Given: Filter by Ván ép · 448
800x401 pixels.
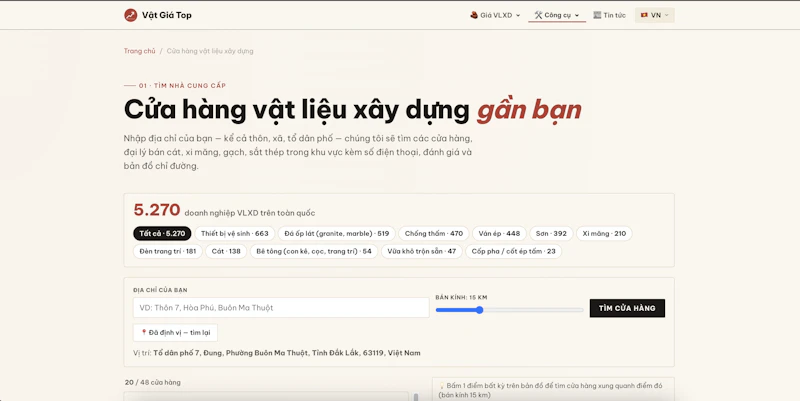Looking at the screenshot, I should point(499,234).
